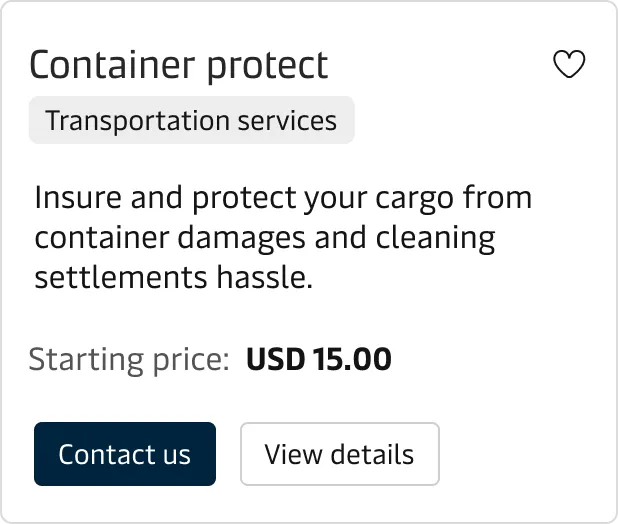Toggle the wishlist heart outline
618x524 pixels.
point(569,65)
